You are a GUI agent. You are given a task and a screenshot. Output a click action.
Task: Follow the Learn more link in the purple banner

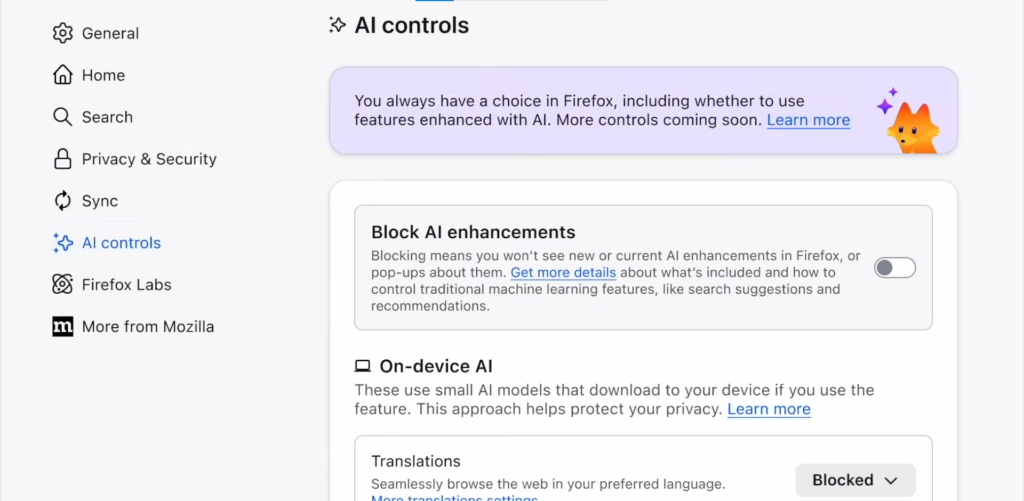pos(808,120)
